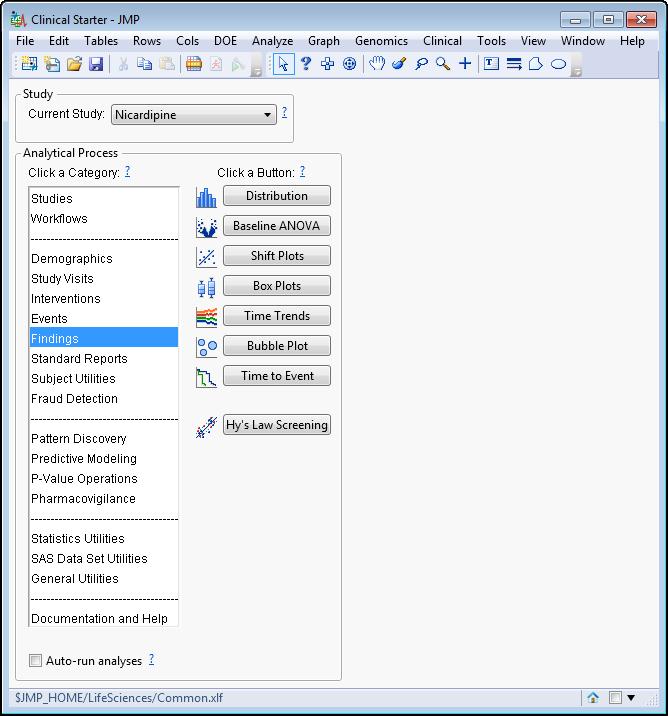
Task: Click the Shift Plots scatter icon
Action: 206,258
